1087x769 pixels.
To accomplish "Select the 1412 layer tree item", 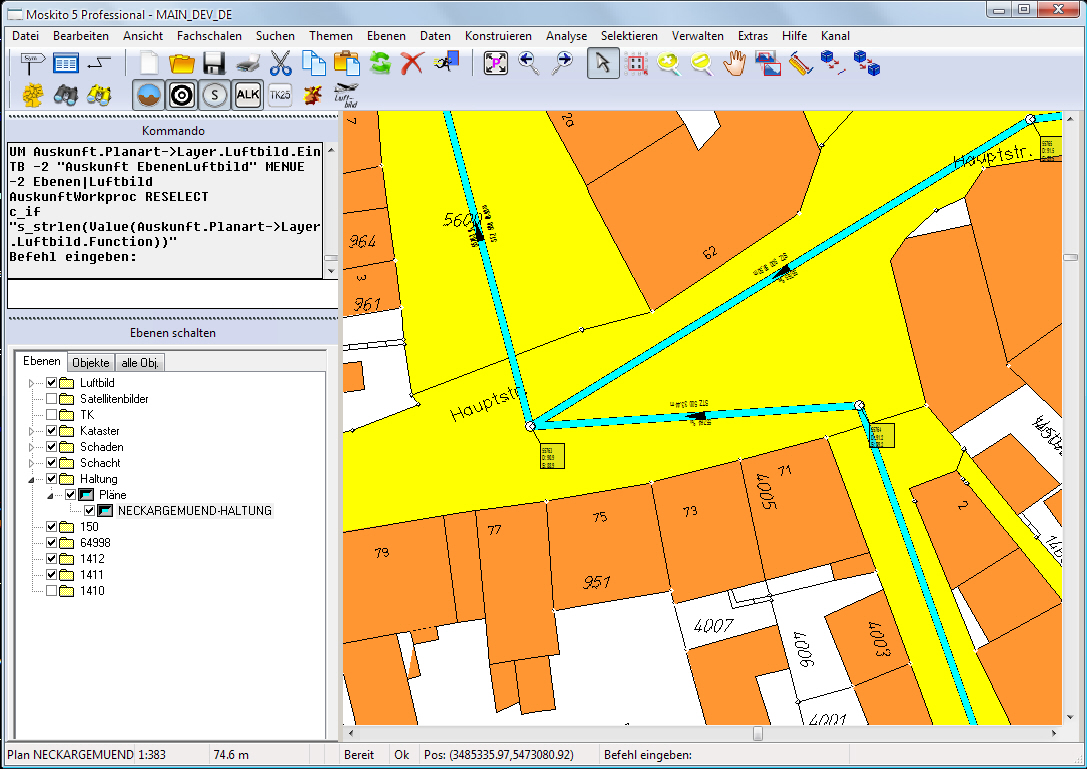I will (92, 559).
